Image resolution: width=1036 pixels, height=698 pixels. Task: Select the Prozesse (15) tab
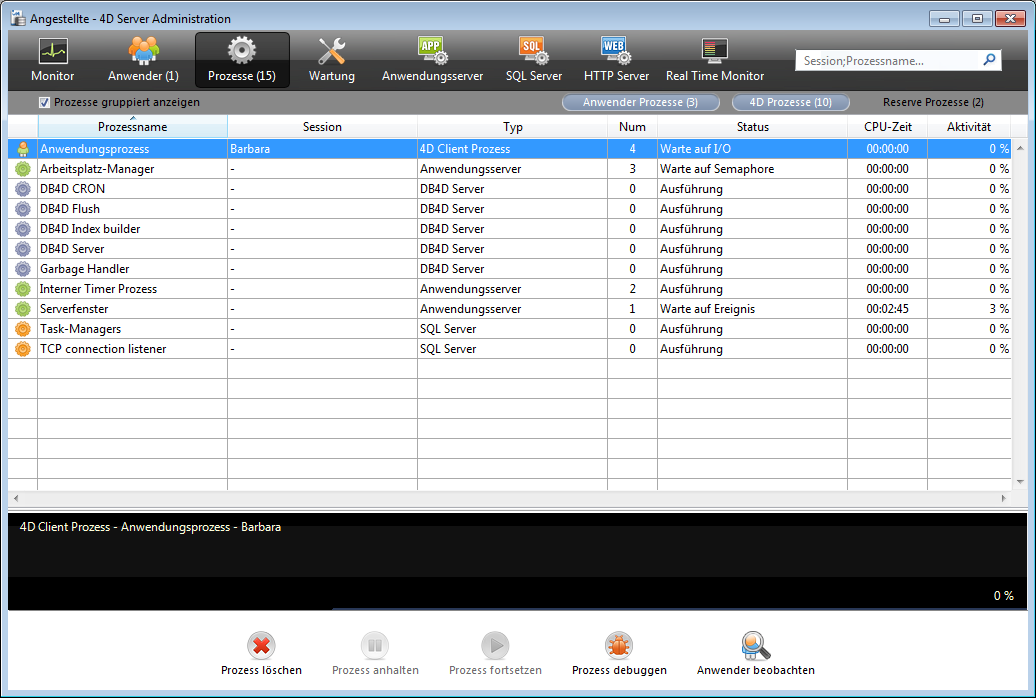tap(242, 60)
